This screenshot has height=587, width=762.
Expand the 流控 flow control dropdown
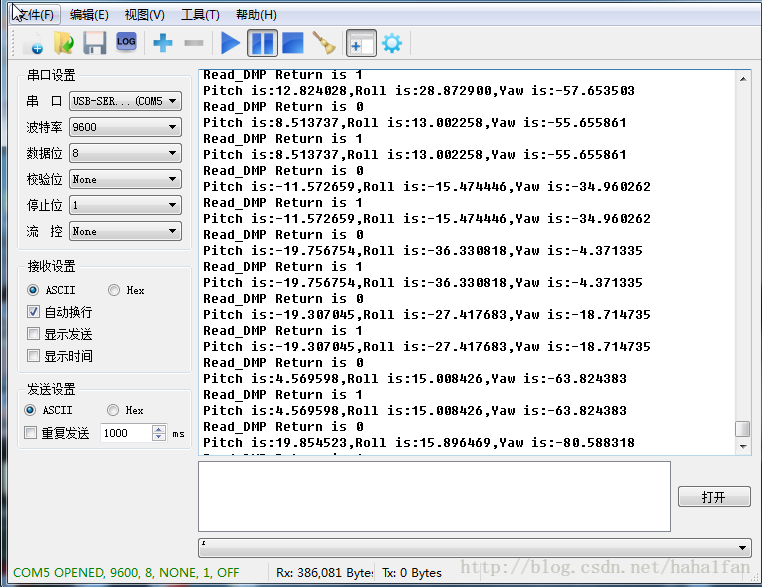(x=125, y=231)
